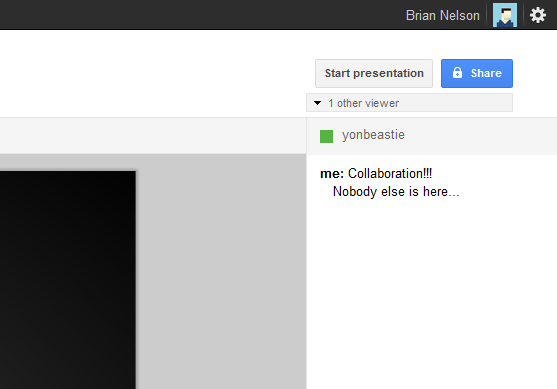Open sharing settings with Share button
This screenshot has height=389, width=557.
pos(477,73)
